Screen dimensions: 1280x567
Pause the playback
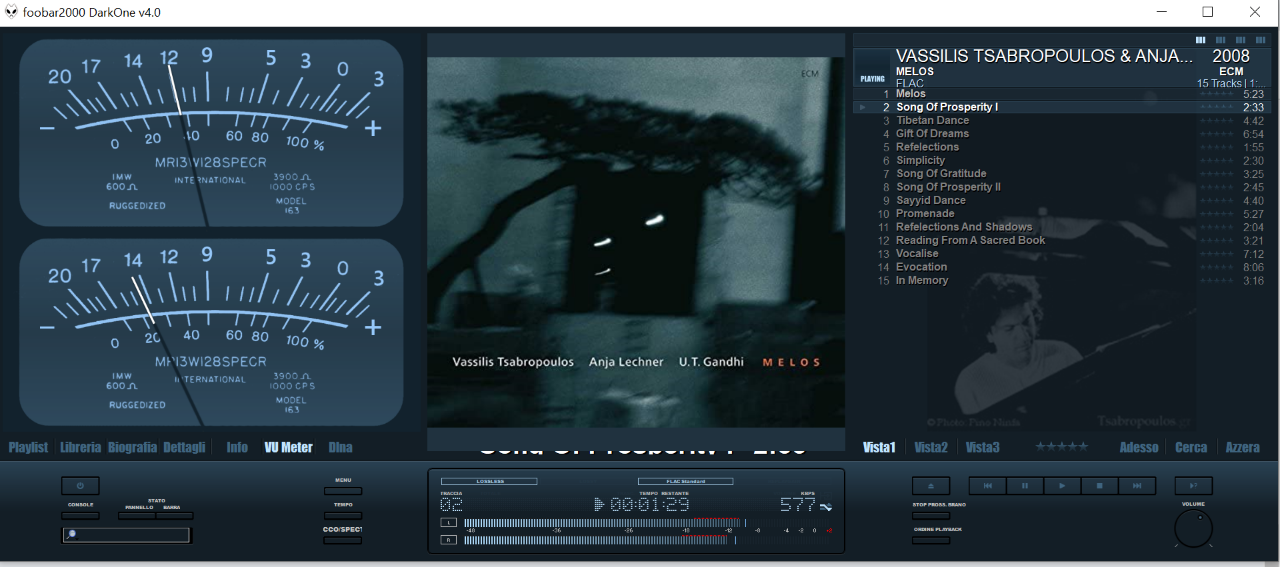(x=1025, y=486)
